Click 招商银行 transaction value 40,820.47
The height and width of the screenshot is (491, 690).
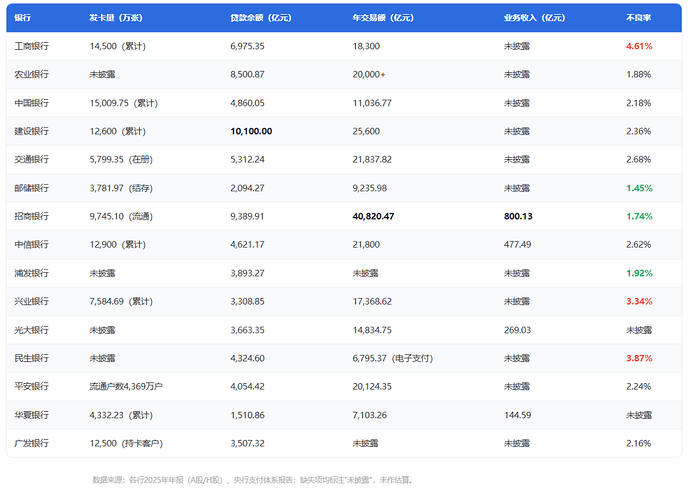click(373, 216)
